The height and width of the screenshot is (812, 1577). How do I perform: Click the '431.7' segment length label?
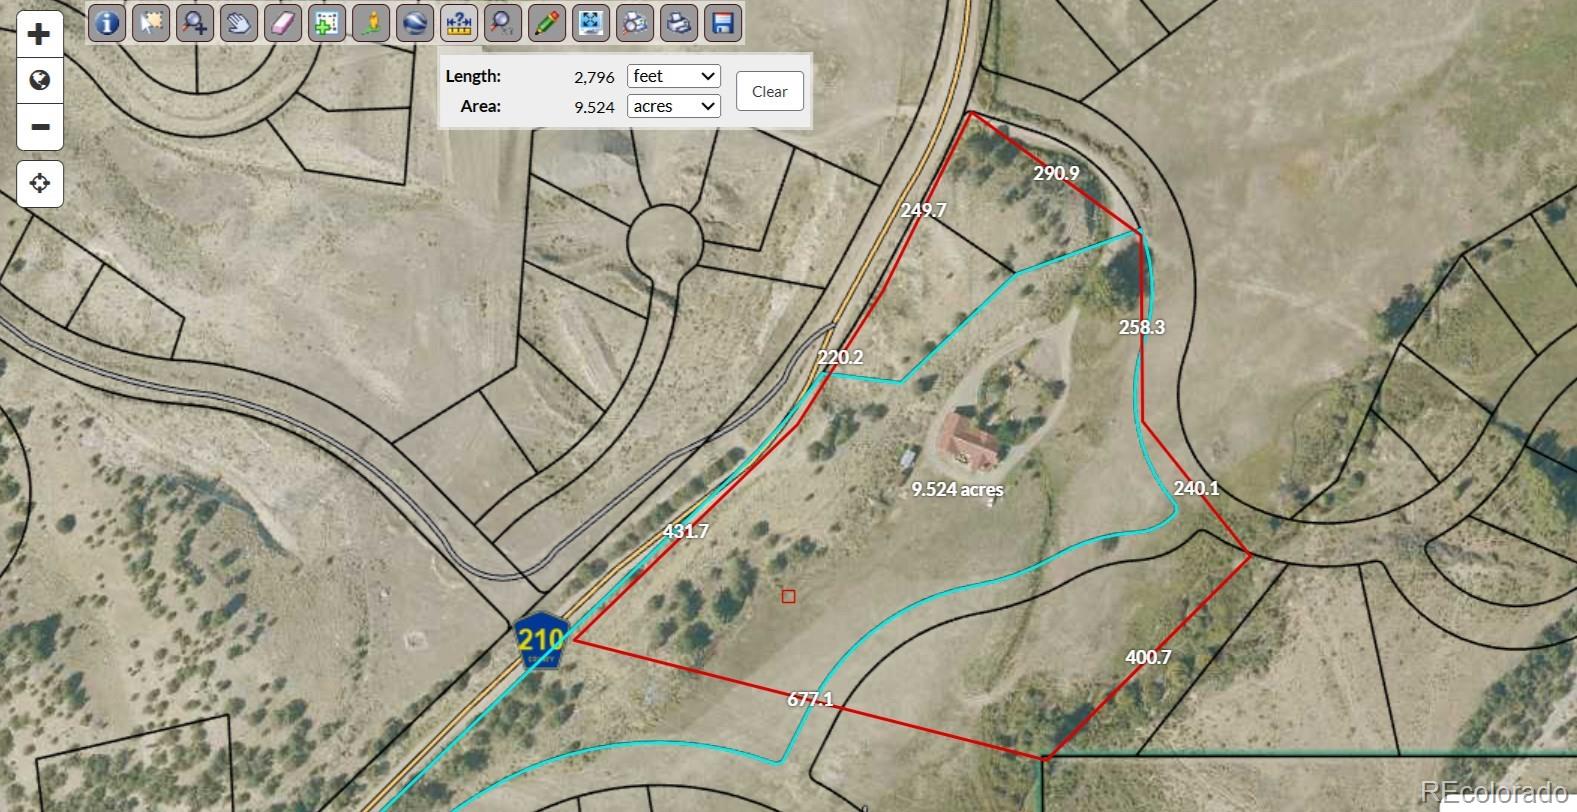[686, 531]
